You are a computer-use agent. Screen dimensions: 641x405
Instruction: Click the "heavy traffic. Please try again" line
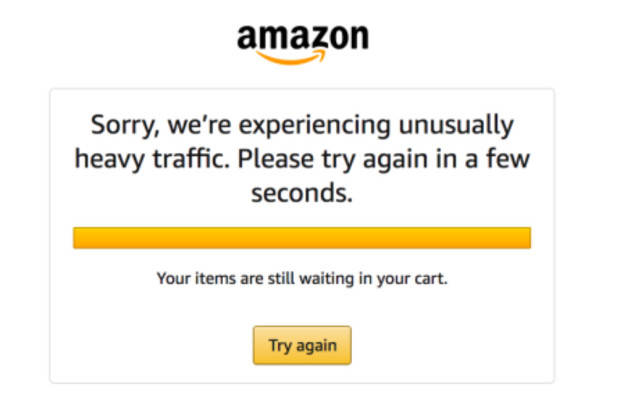[301, 159]
